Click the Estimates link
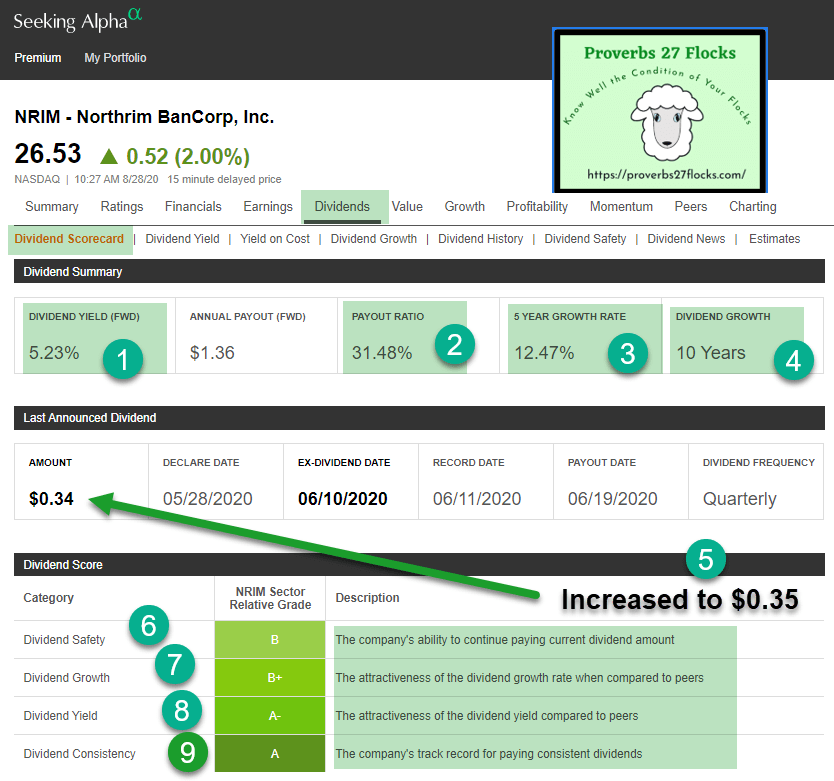 pos(774,239)
